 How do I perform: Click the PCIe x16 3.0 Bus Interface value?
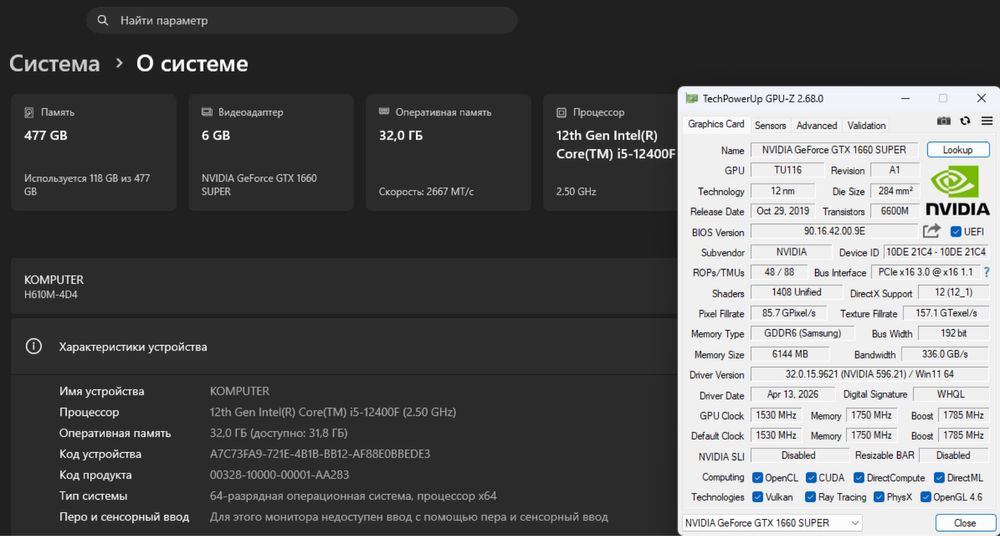pos(925,272)
